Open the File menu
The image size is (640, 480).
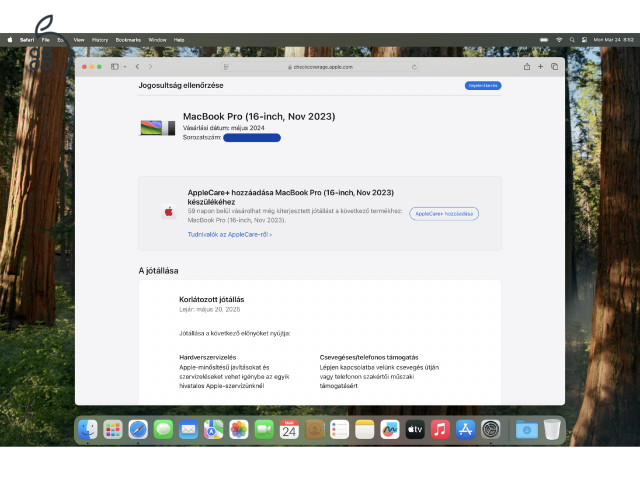pyautogui.click(x=45, y=40)
